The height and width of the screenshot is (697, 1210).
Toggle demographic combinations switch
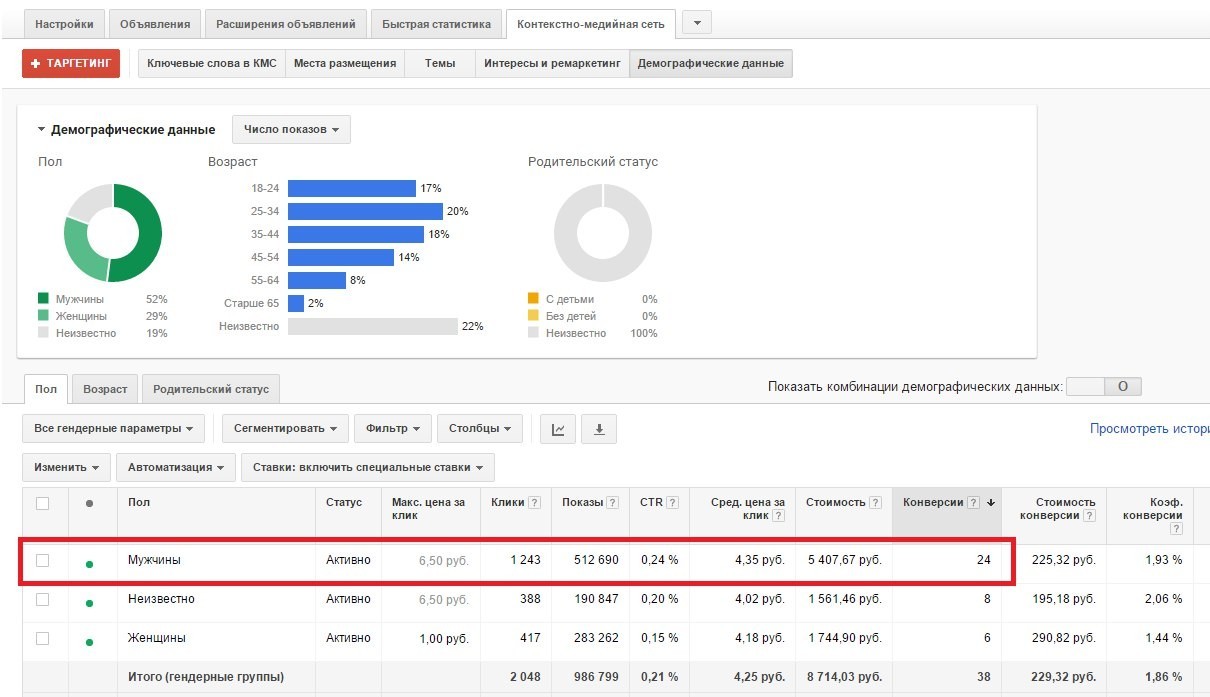(1104, 386)
